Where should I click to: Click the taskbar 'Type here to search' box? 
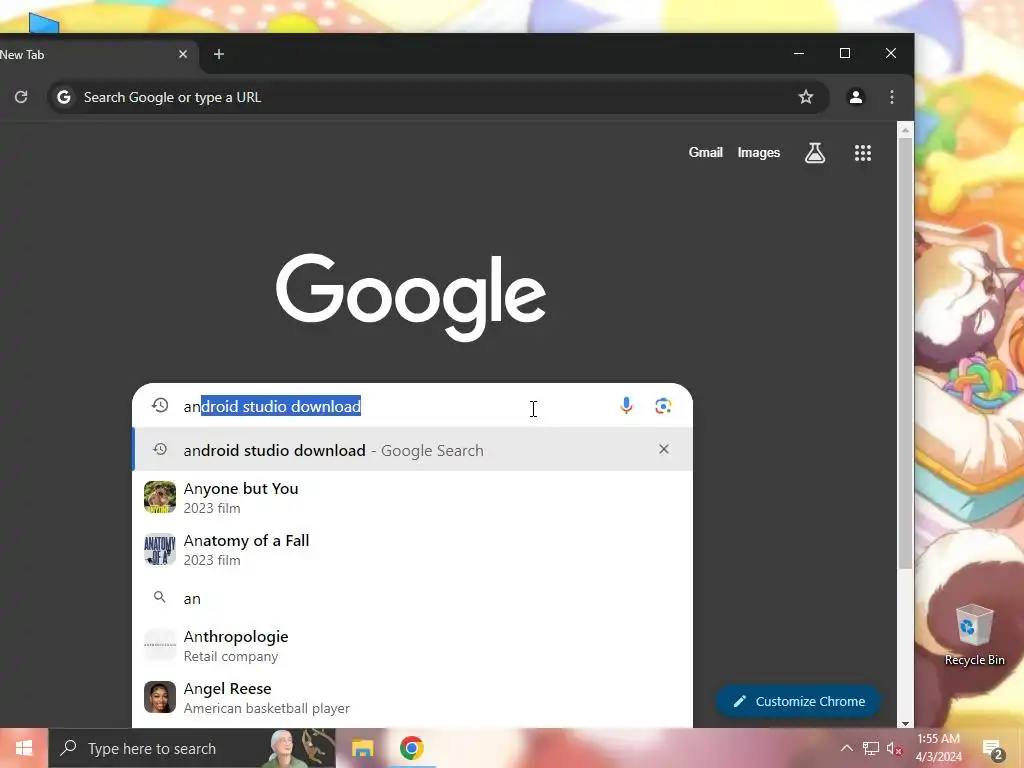pos(192,748)
